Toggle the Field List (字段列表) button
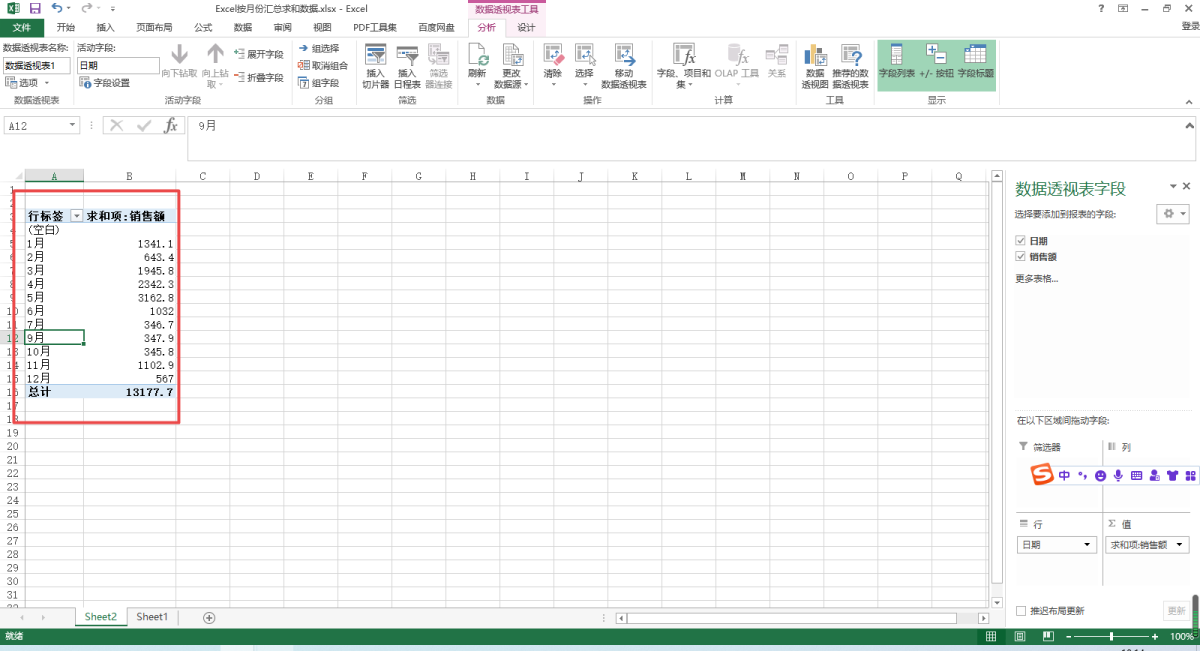This screenshot has width=1200, height=651. pyautogui.click(x=896, y=62)
